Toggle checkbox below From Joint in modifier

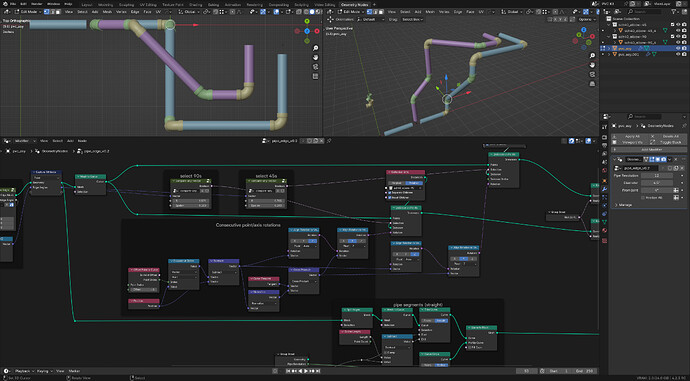643,198
